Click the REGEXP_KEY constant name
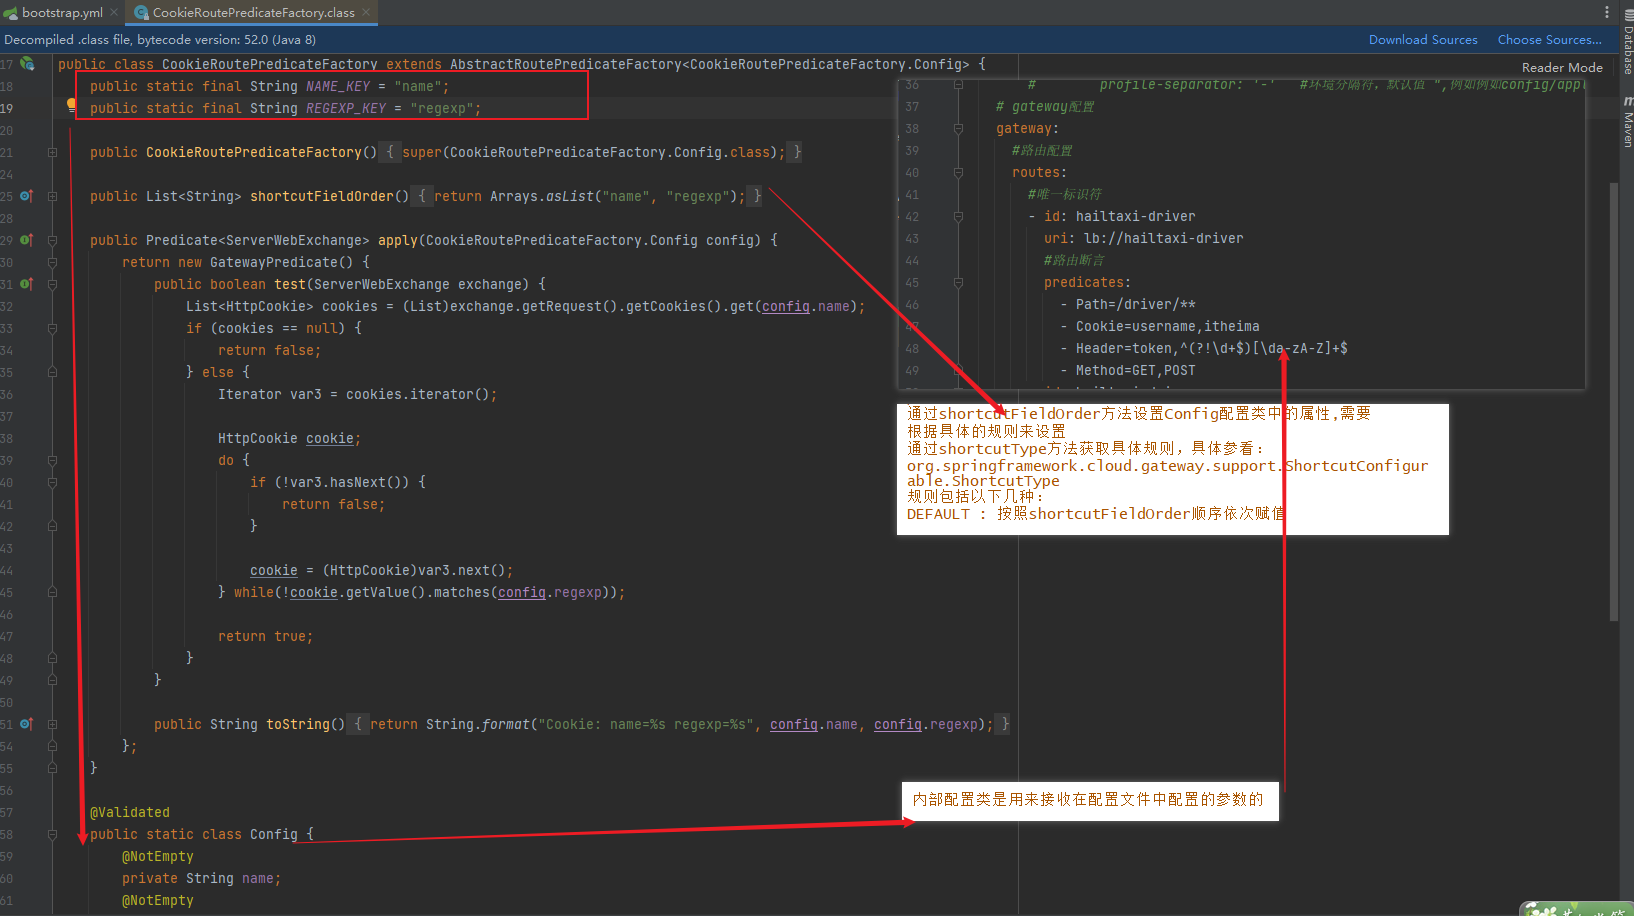This screenshot has height=916, width=1634. click(346, 108)
